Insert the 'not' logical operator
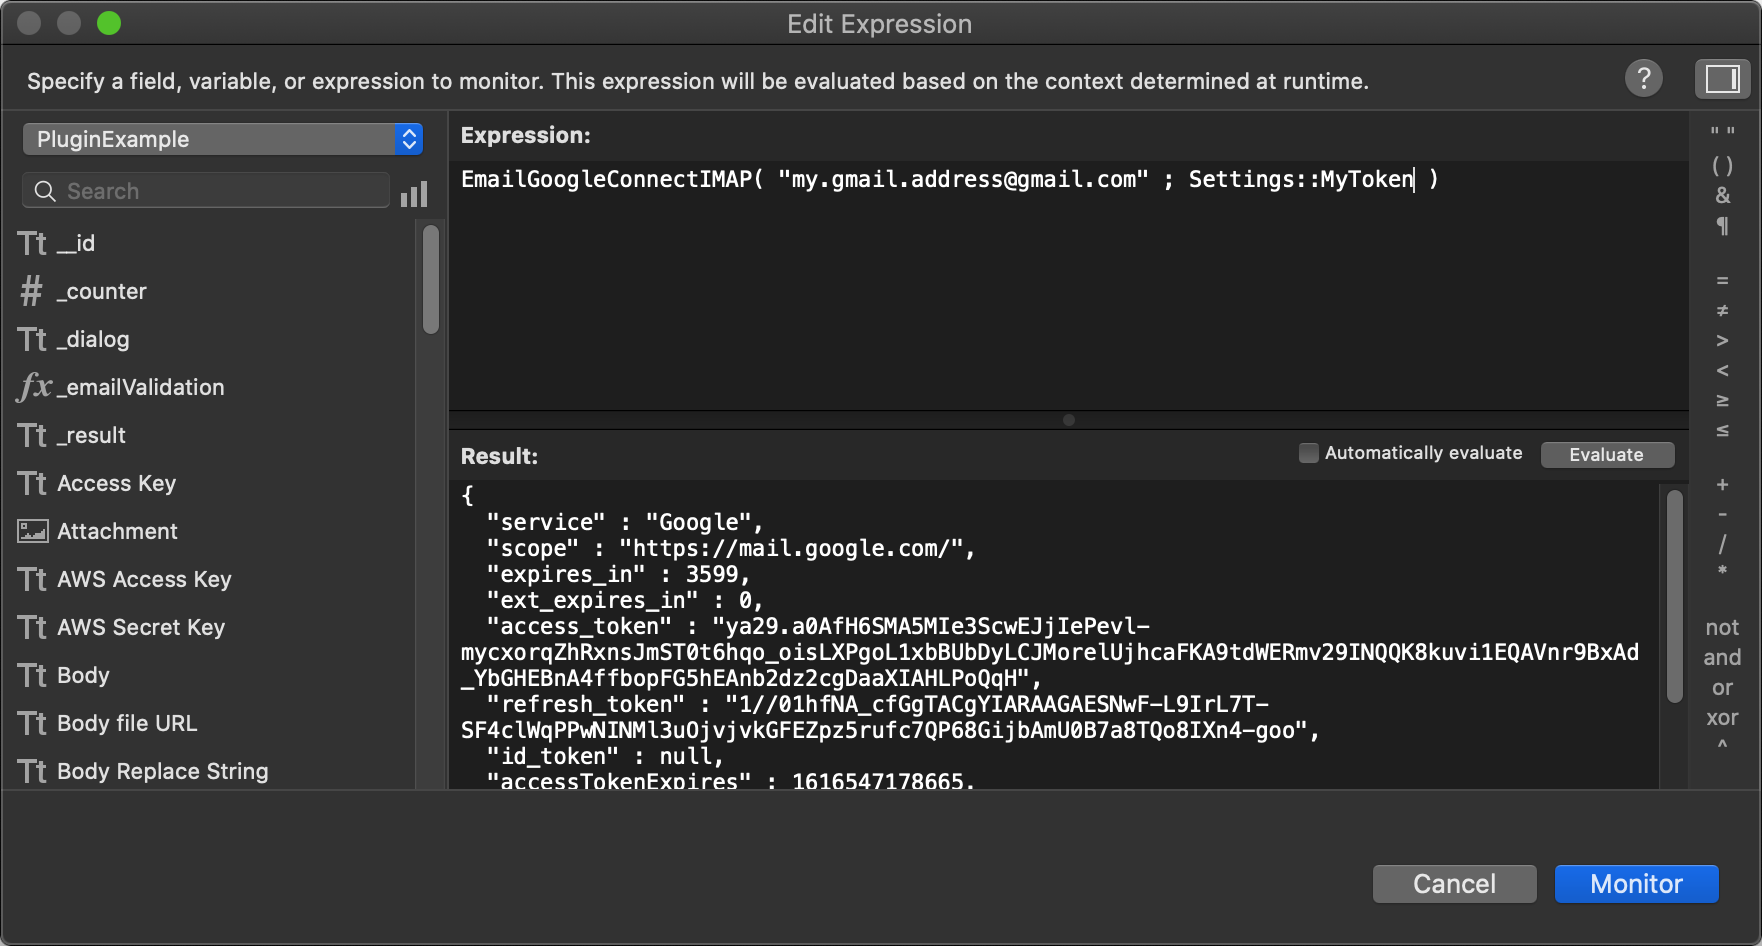The width and height of the screenshot is (1762, 946). [x=1722, y=628]
